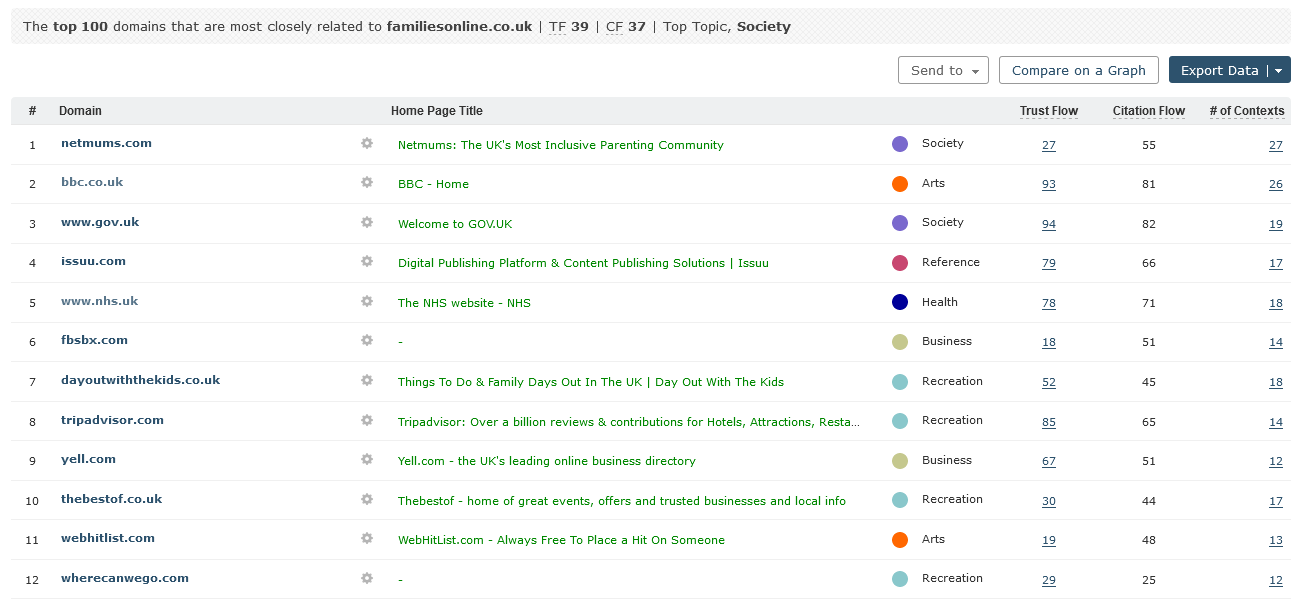Viewport: 1307px width, 599px height.
Task: Click the # column header
Action: [32, 111]
